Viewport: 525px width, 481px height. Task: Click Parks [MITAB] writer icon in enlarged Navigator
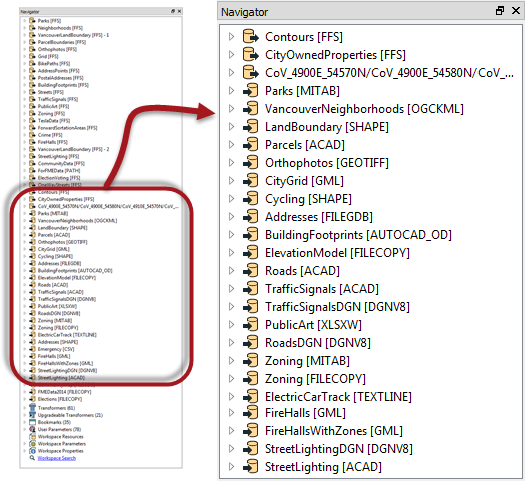250,91
